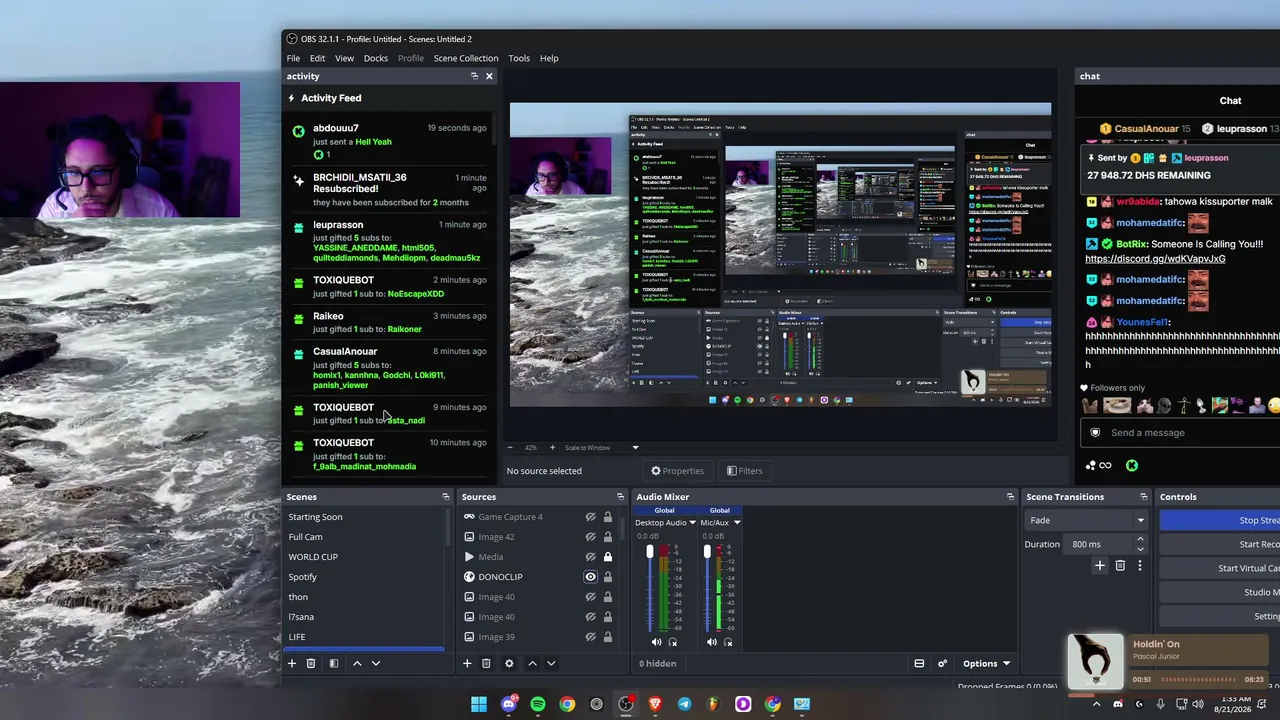The image size is (1280, 720).
Task: Decrease the transition duration value
Action: pos(1140,549)
